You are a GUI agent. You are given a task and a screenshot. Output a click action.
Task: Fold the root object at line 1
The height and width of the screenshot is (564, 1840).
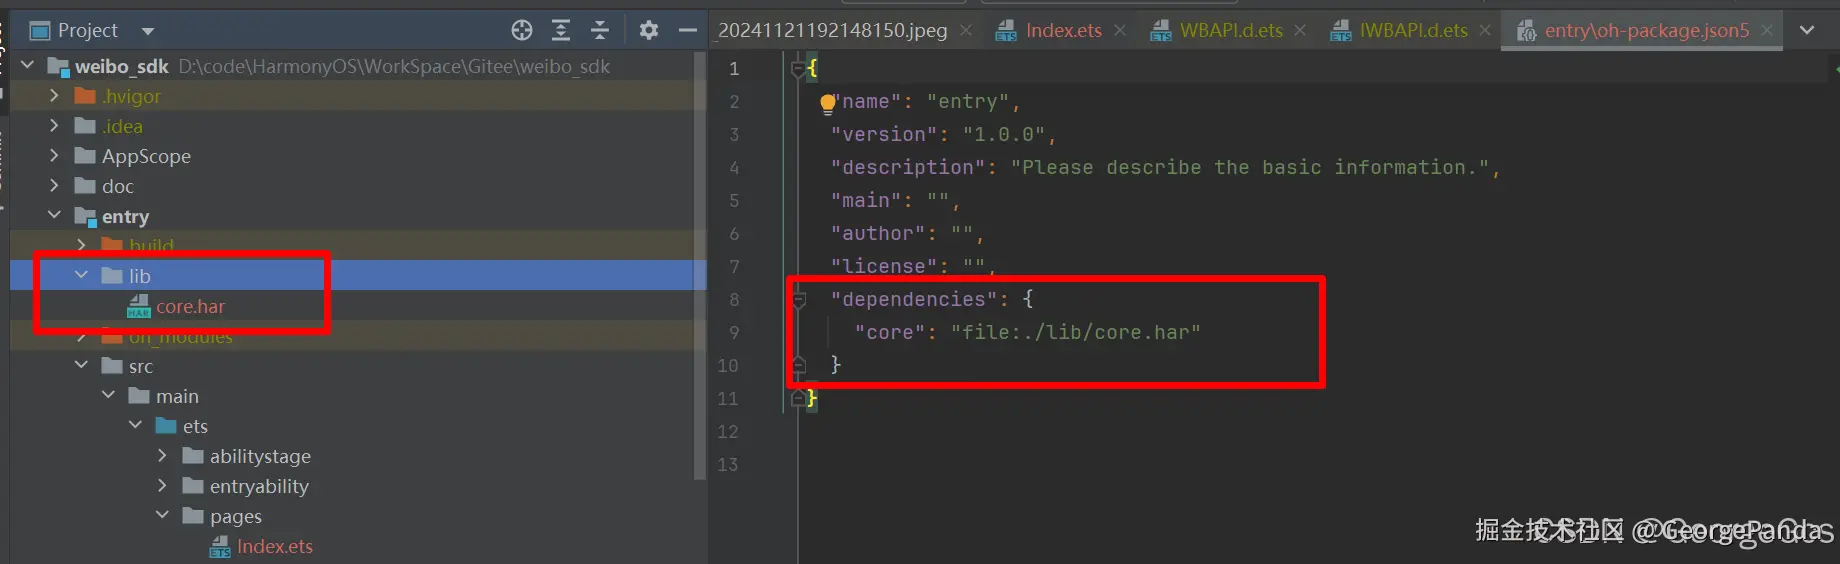pos(798,68)
